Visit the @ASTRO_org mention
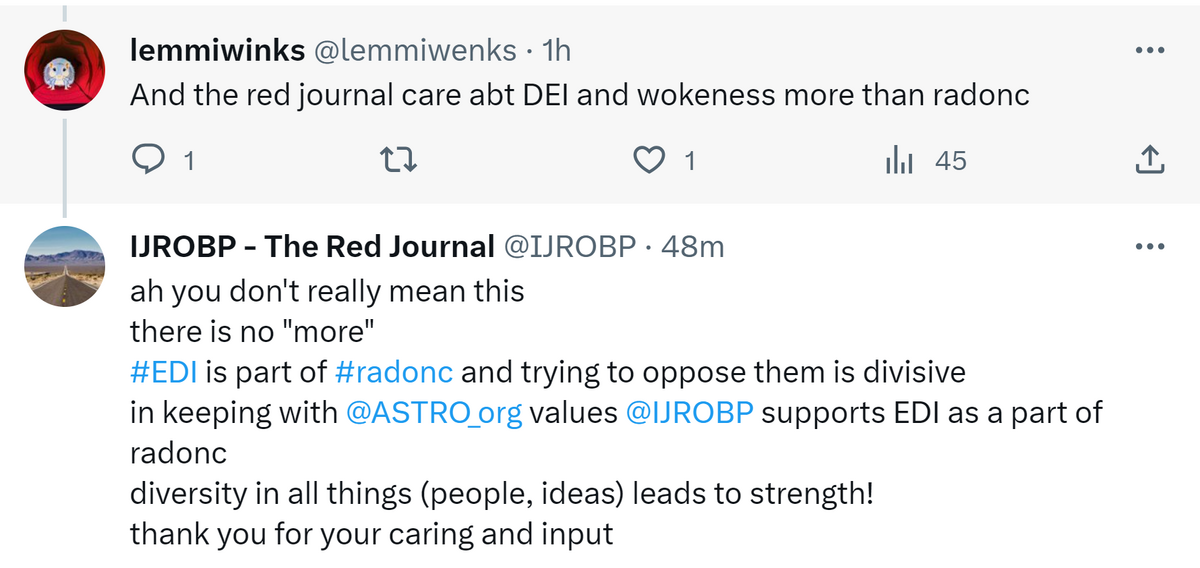1200x568 pixels. point(434,413)
